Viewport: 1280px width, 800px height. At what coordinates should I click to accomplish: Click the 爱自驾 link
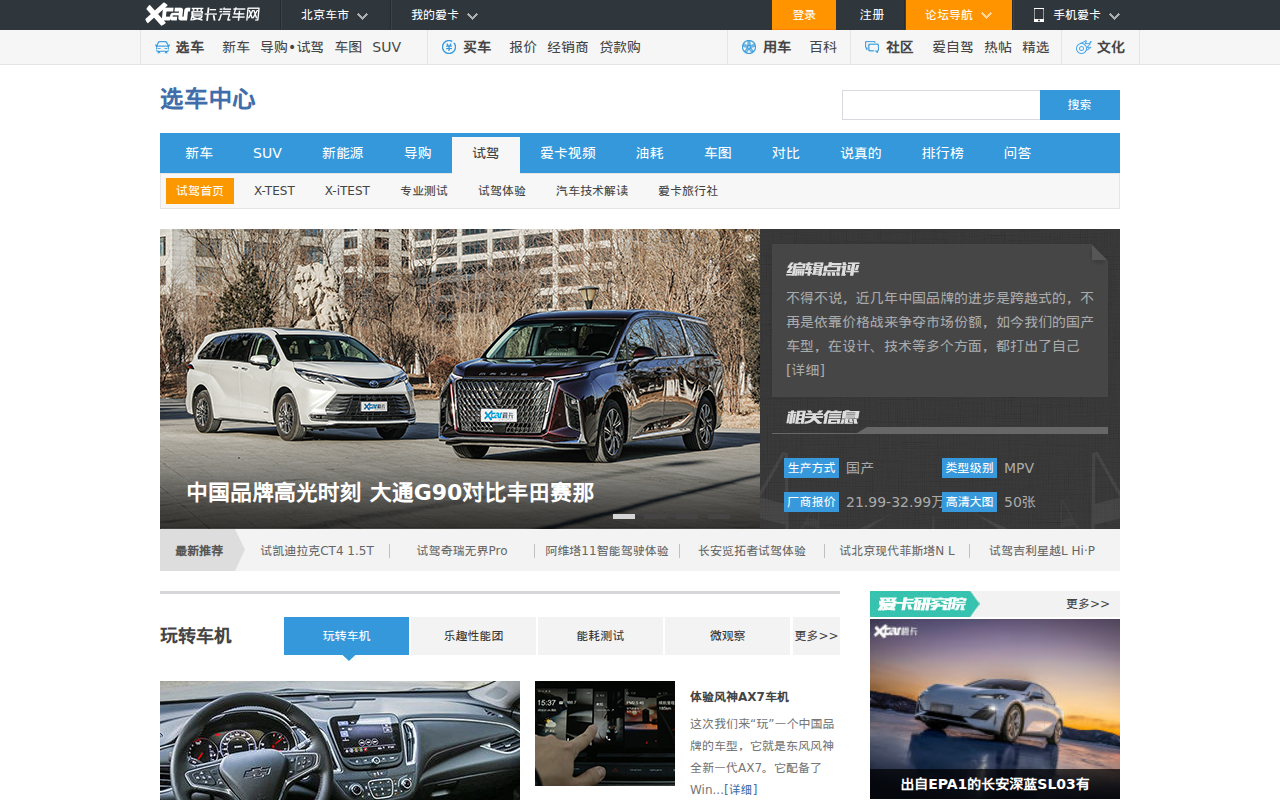coord(953,47)
